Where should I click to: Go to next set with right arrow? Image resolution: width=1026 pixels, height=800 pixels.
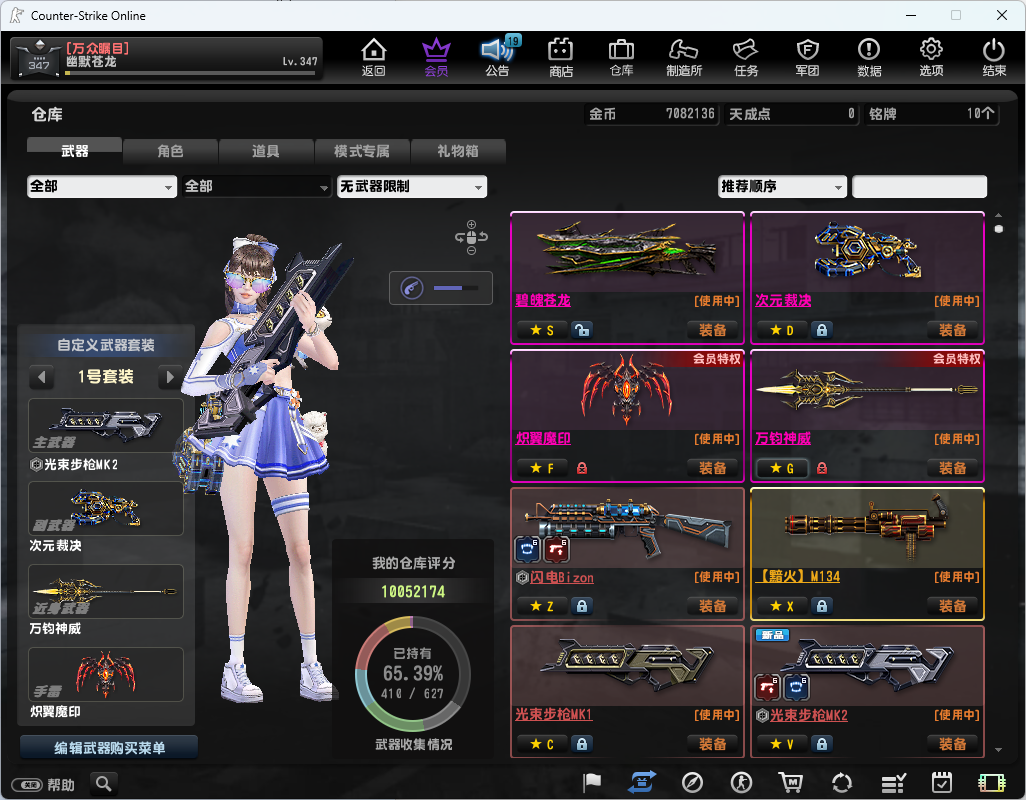170,377
